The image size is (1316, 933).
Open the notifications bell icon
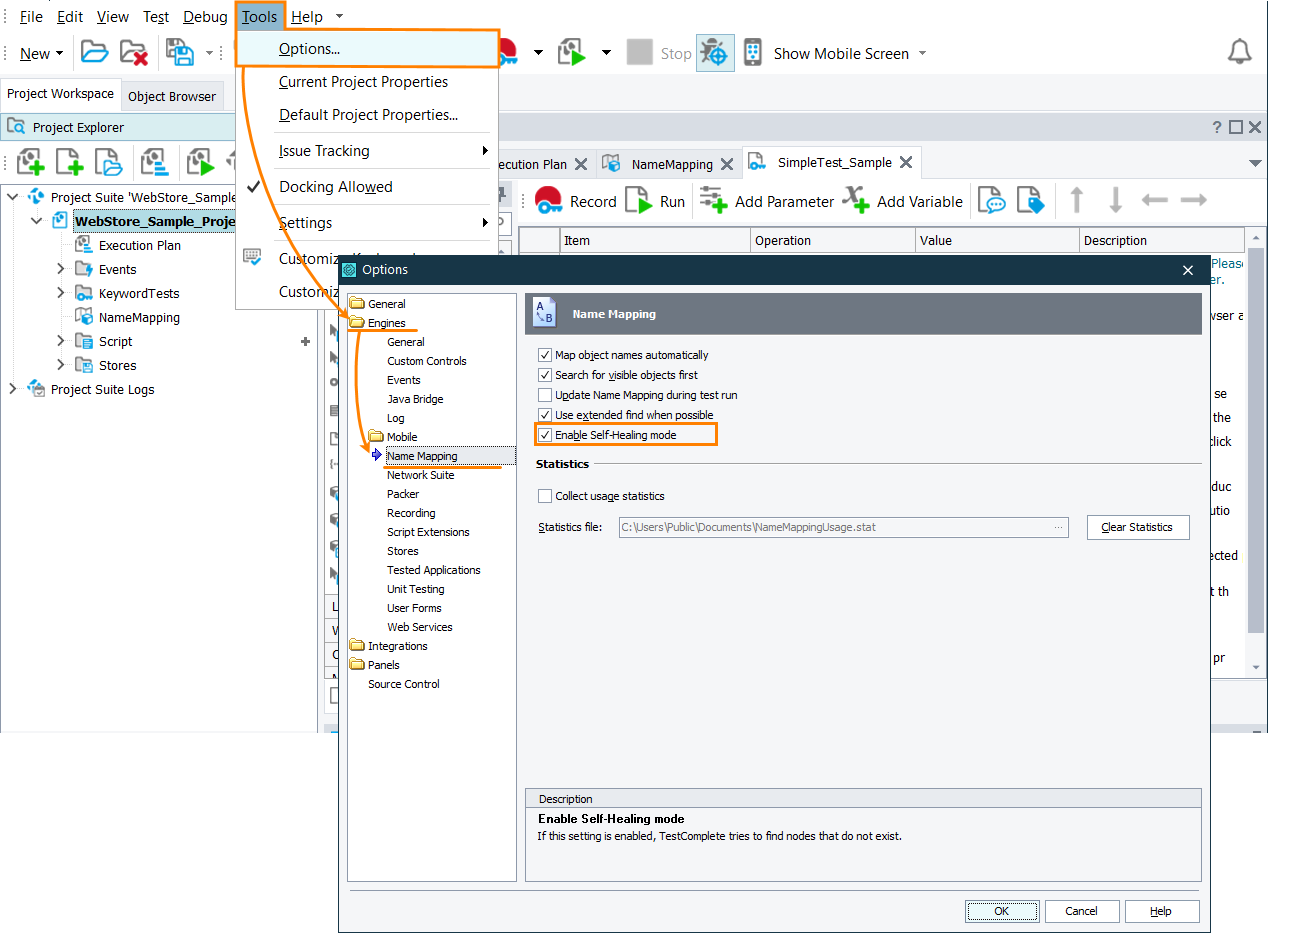(x=1239, y=53)
